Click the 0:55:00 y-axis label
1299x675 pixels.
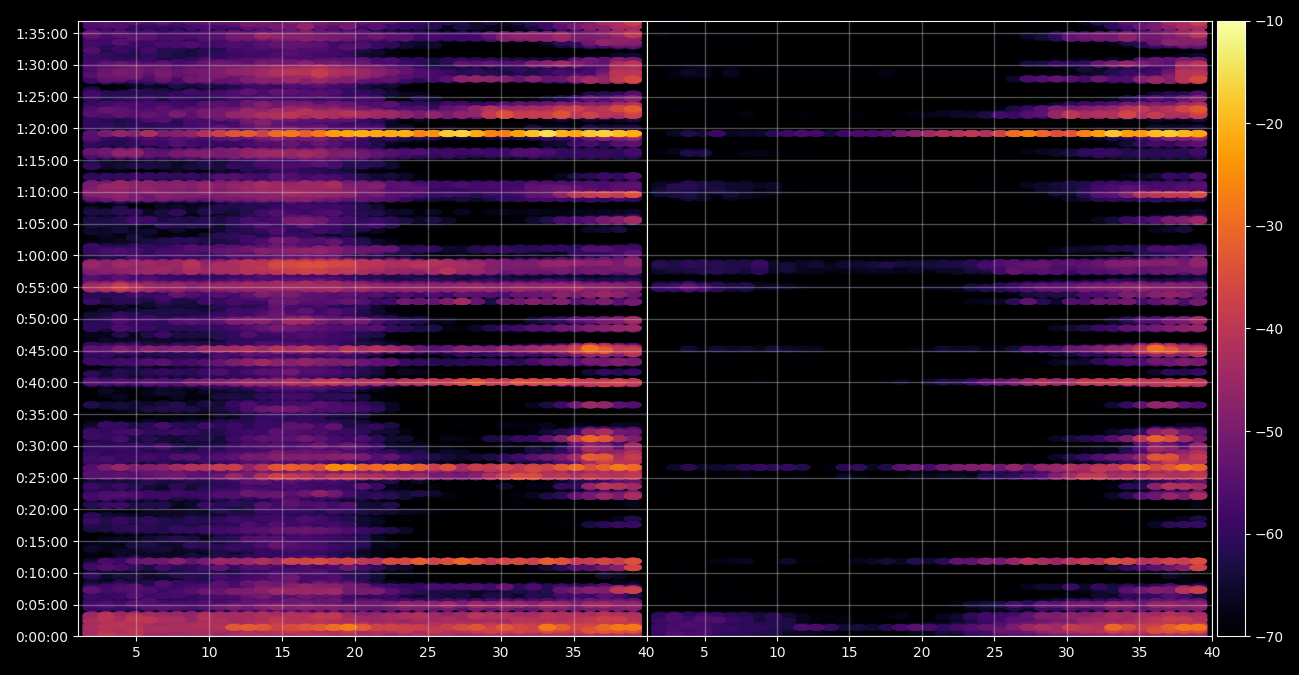coord(42,288)
